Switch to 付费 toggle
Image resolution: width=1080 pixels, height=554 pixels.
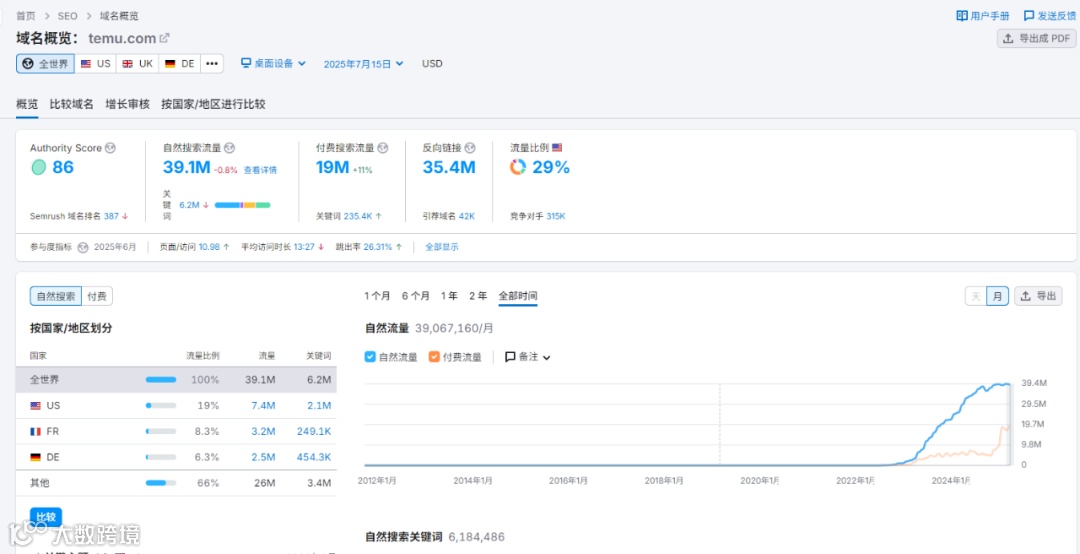pyautogui.click(x=97, y=296)
